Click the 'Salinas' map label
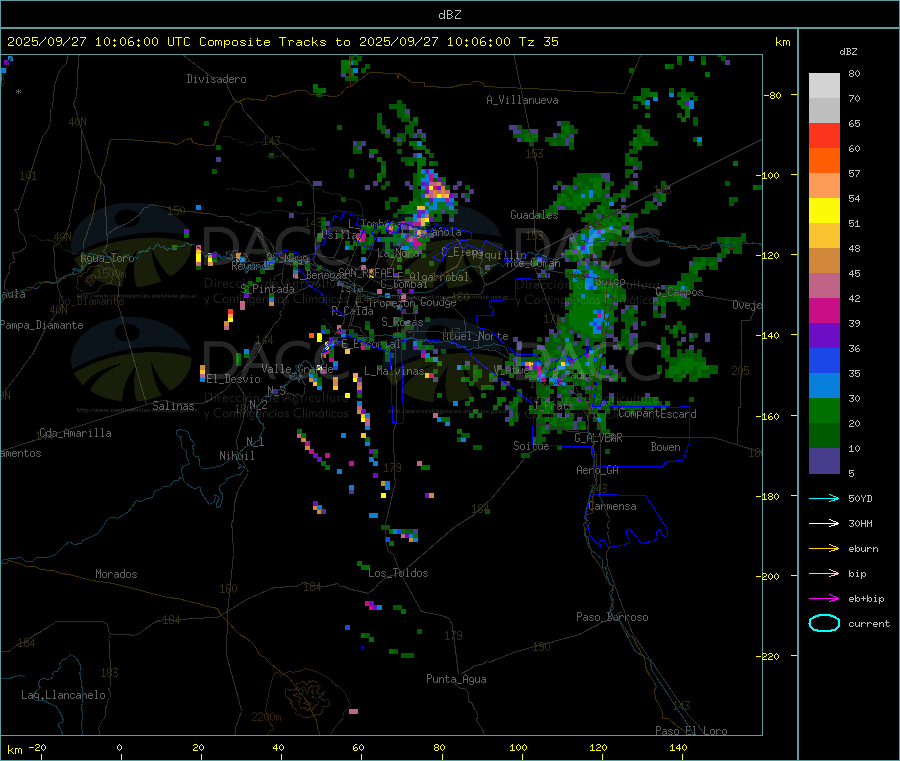 pos(173,406)
